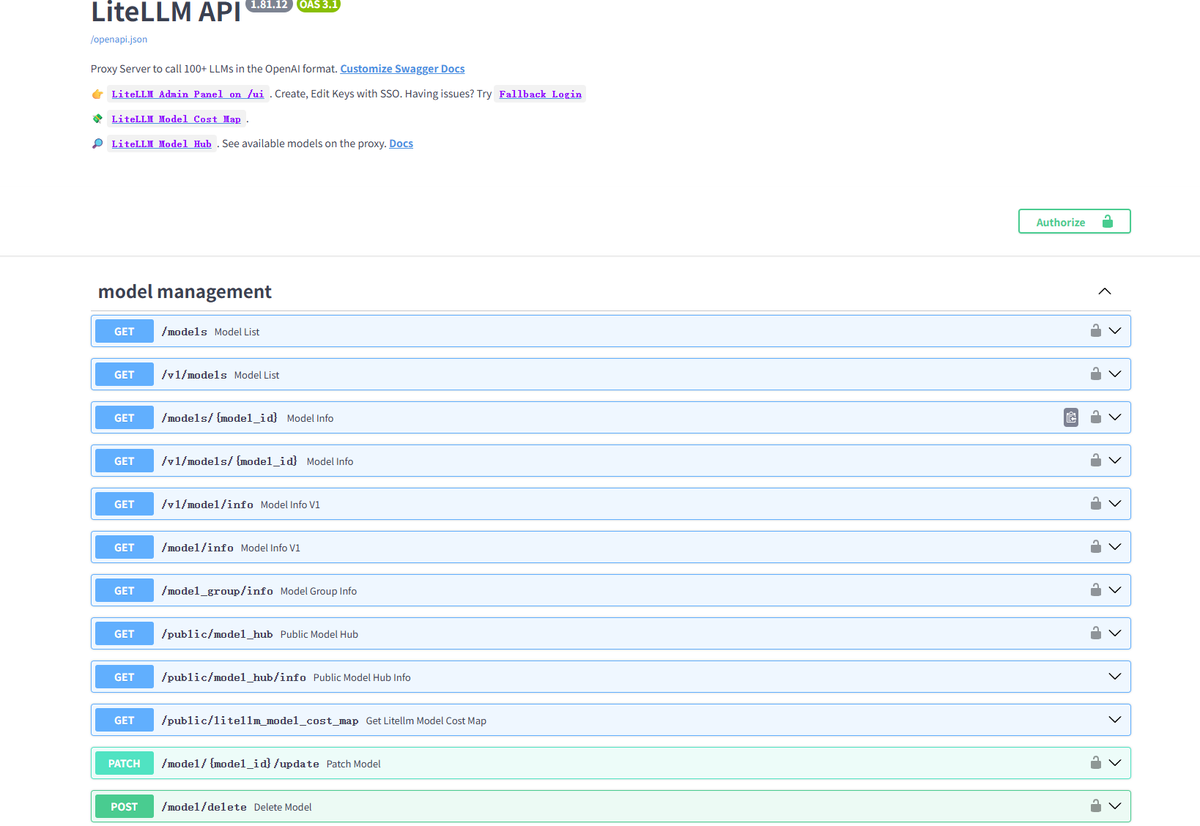Expand the /public/model_hub endpoint chevron

click(1115, 633)
